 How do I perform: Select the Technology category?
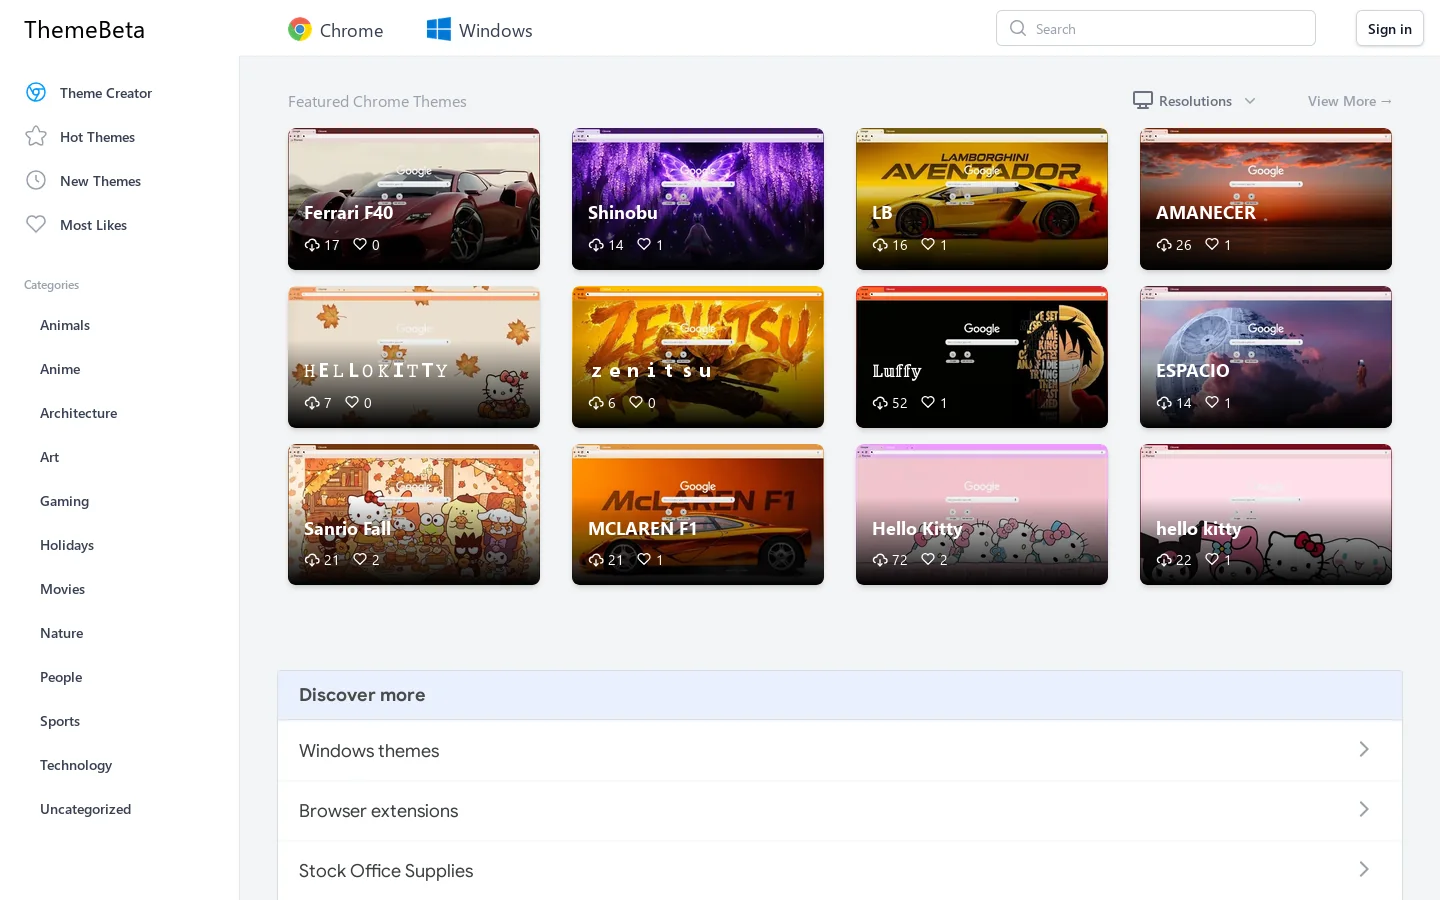(76, 765)
